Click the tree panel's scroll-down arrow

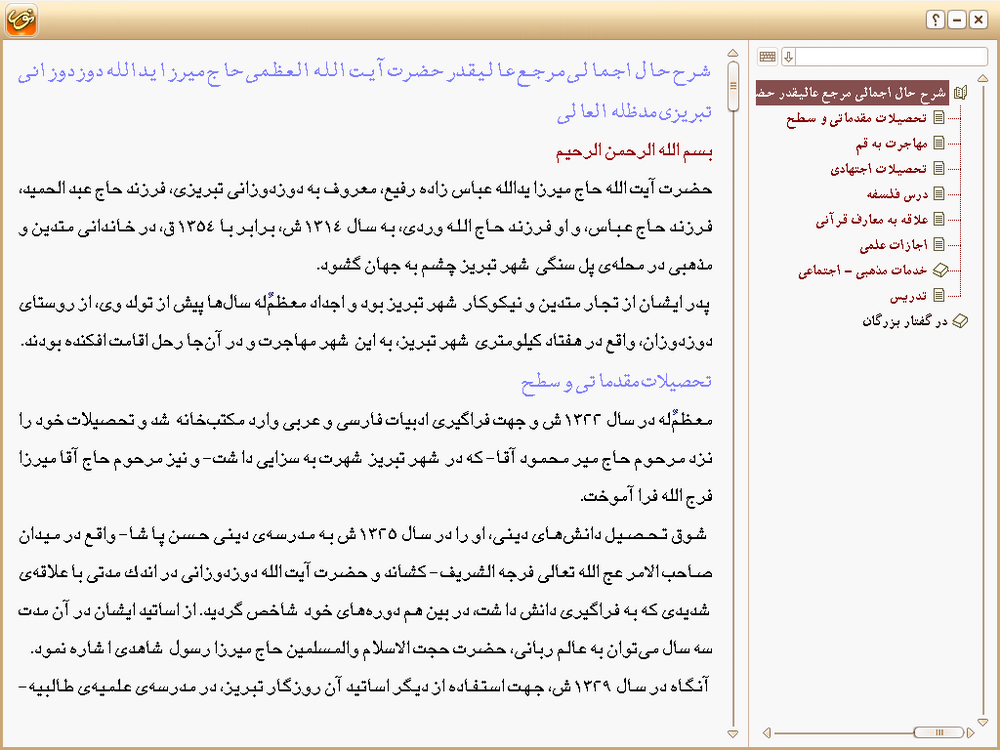tap(983, 722)
